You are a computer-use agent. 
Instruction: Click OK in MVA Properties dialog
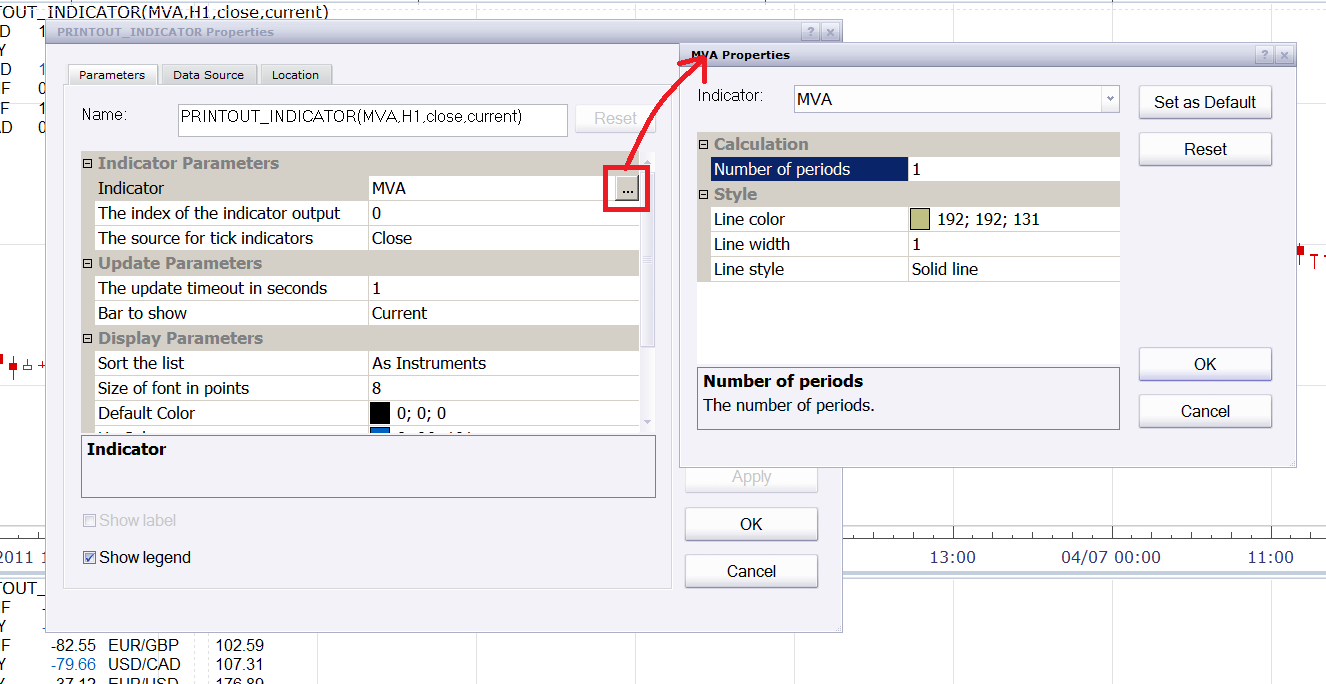(x=1205, y=364)
